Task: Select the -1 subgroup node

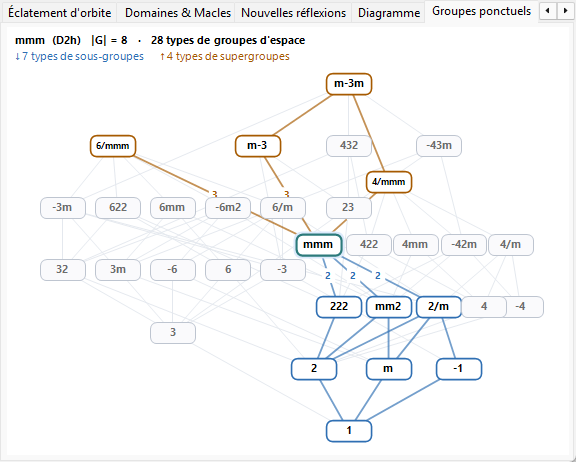Action: click(458, 369)
